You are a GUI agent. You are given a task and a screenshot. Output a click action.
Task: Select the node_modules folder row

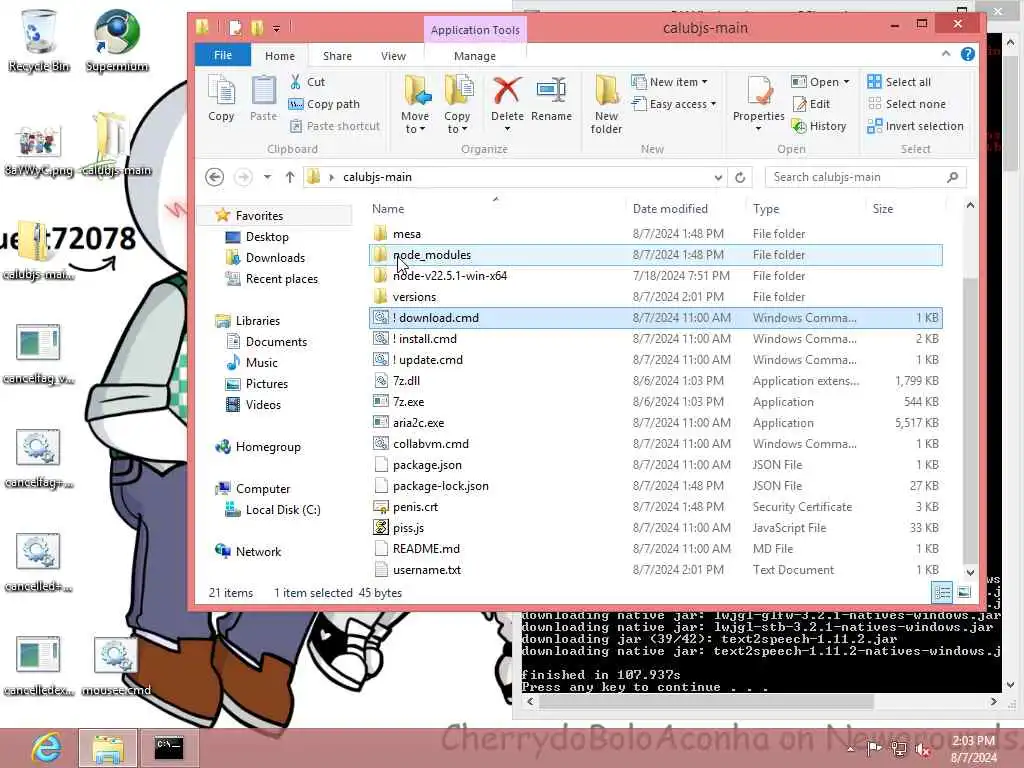[x=655, y=255]
